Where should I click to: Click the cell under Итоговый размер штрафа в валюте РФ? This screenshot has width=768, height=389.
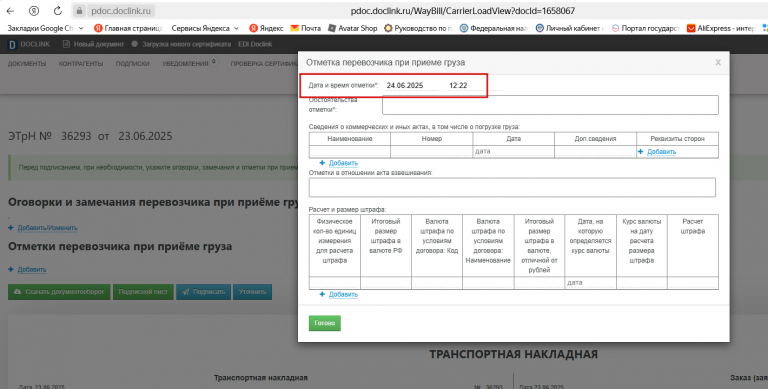click(x=386, y=282)
